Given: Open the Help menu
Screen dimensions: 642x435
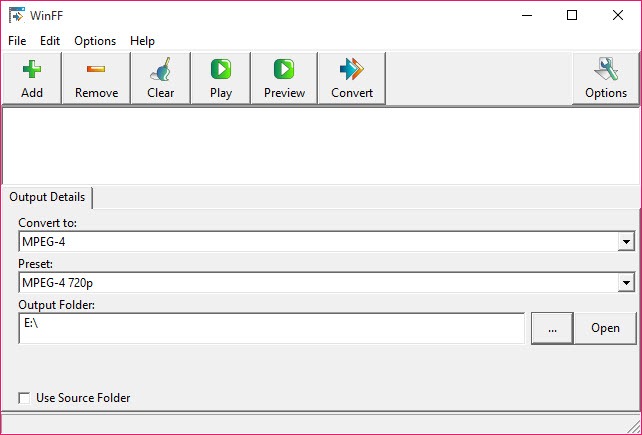Looking at the screenshot, I should coord(142,41).
